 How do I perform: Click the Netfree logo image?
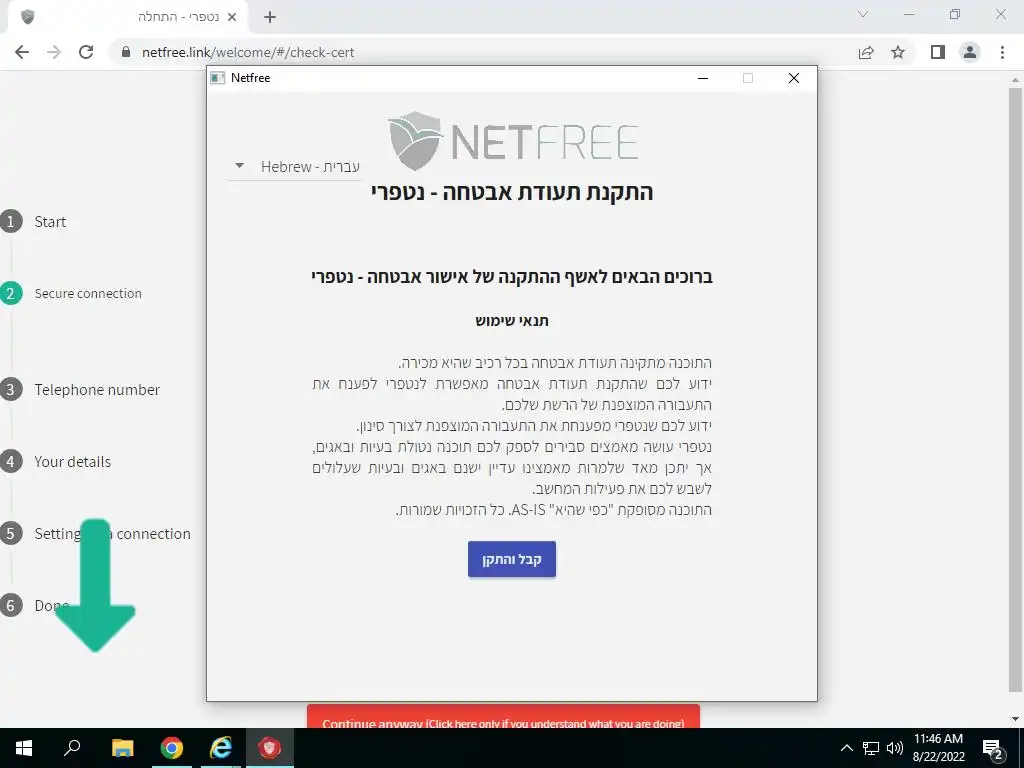(x=513, y=140)
